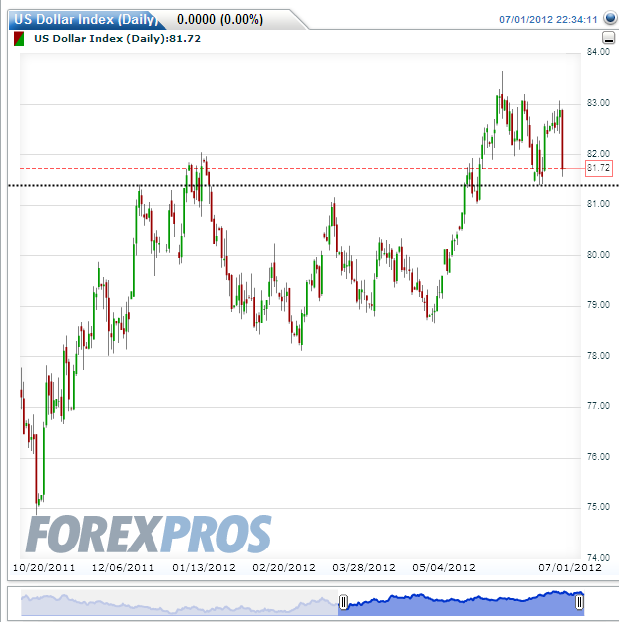The height and width of the screenshot is (622, 619).
Task: Click the US Dollar Index (Daily):81.72 legend text
Action: [117, 38]
